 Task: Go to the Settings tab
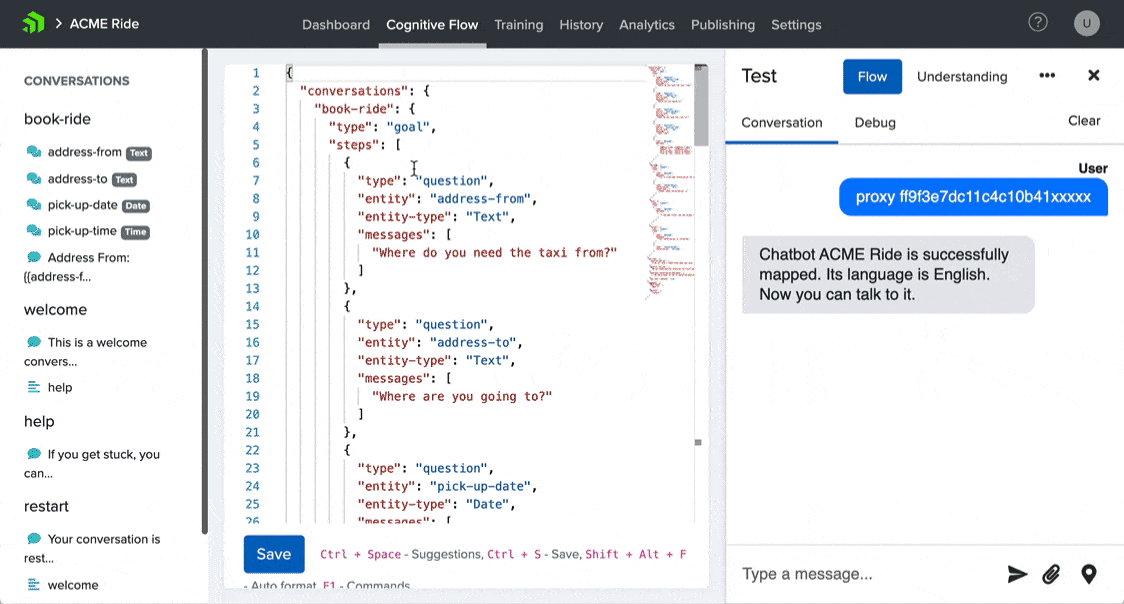click(x=796, y=24)
